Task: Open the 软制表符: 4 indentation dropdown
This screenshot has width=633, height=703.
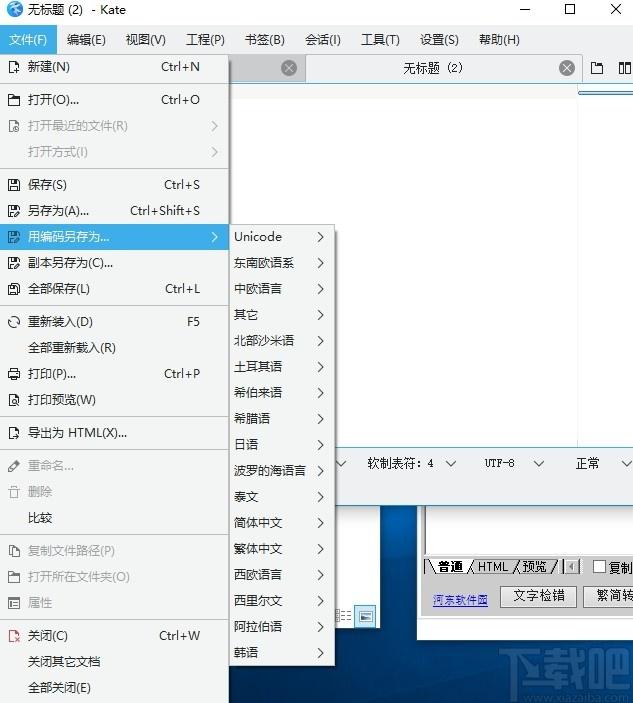Action: coord(412,463)
